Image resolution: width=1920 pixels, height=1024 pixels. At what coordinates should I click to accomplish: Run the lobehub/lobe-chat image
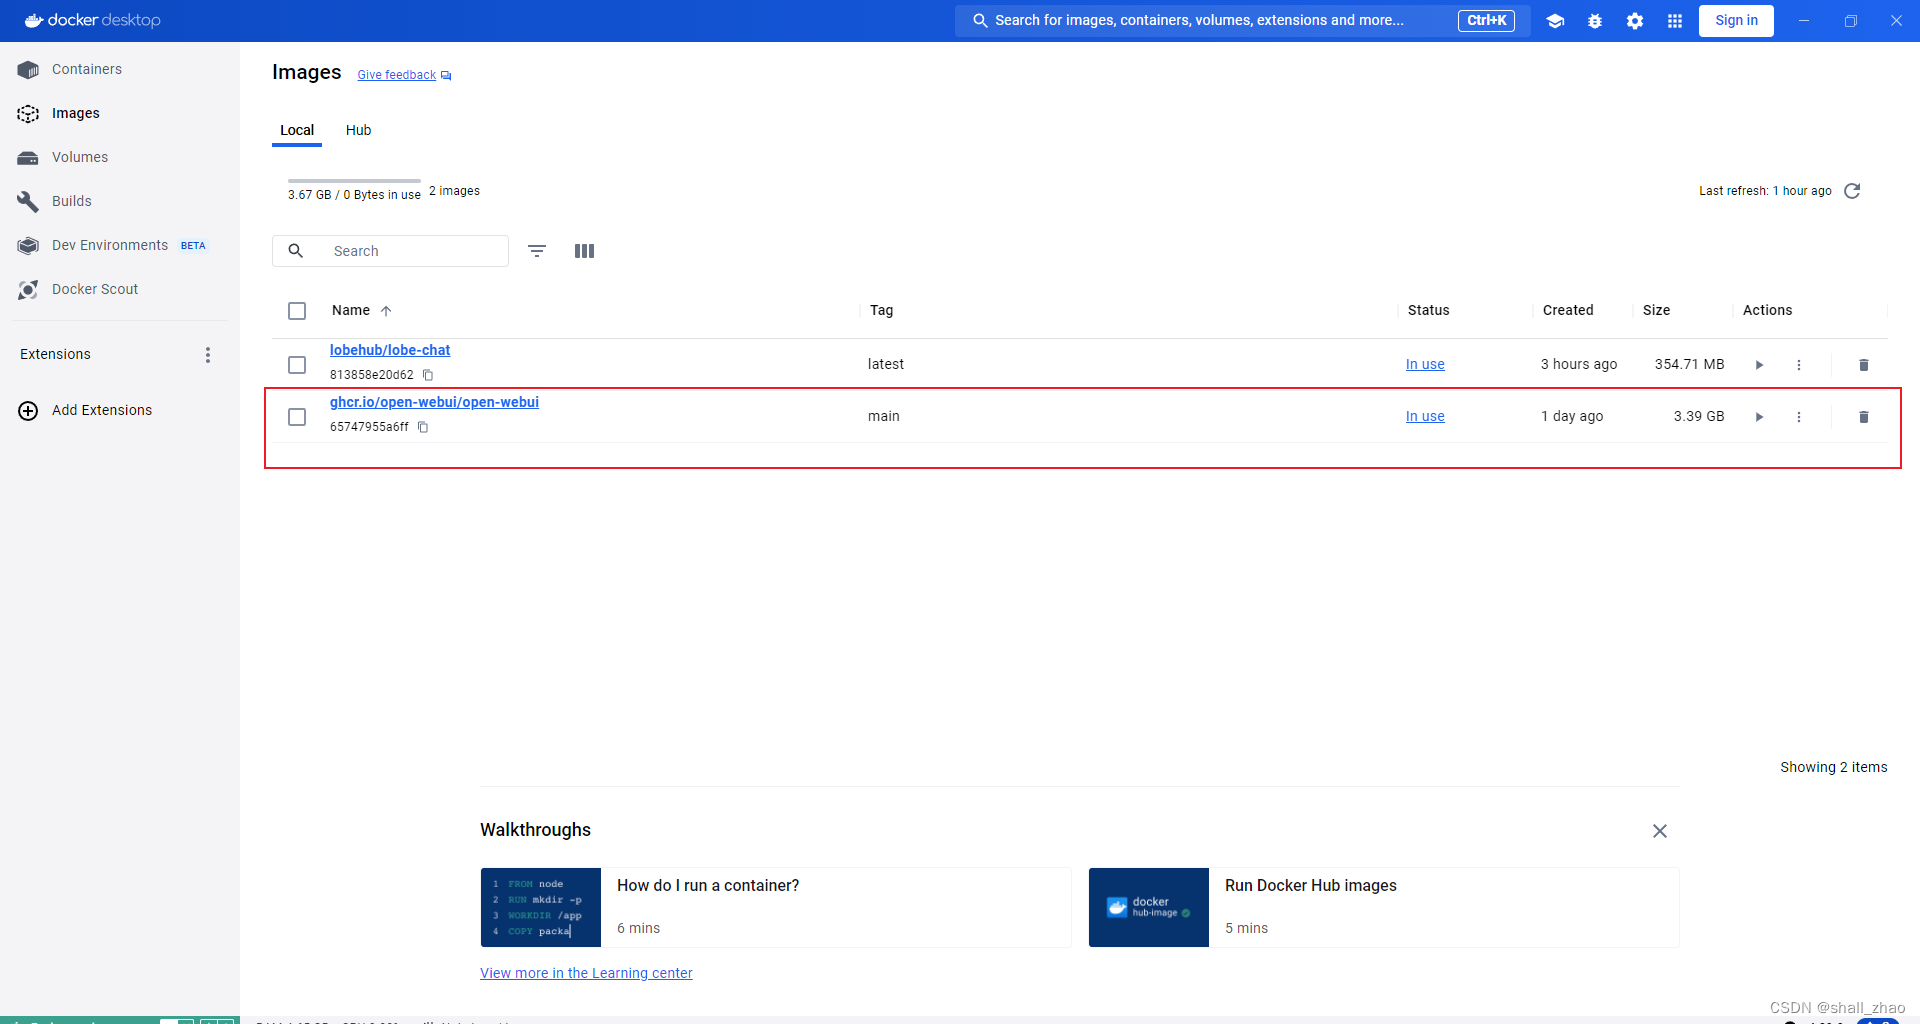[1759, 365]
